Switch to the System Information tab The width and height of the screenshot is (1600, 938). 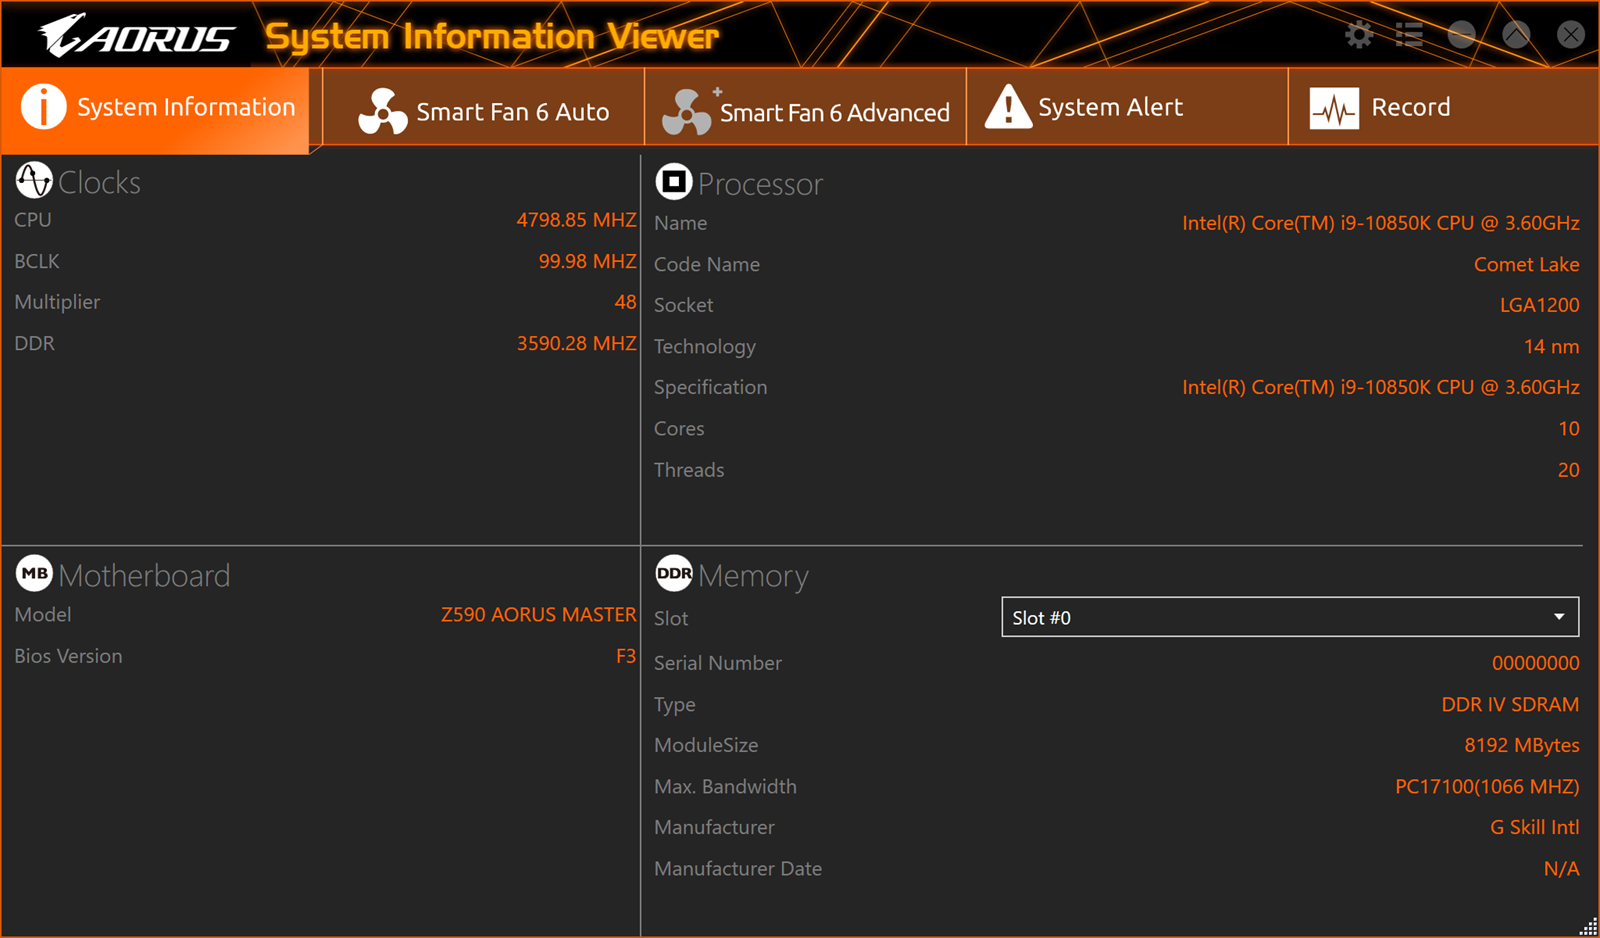pyautogui.click(x=155, y=110)
